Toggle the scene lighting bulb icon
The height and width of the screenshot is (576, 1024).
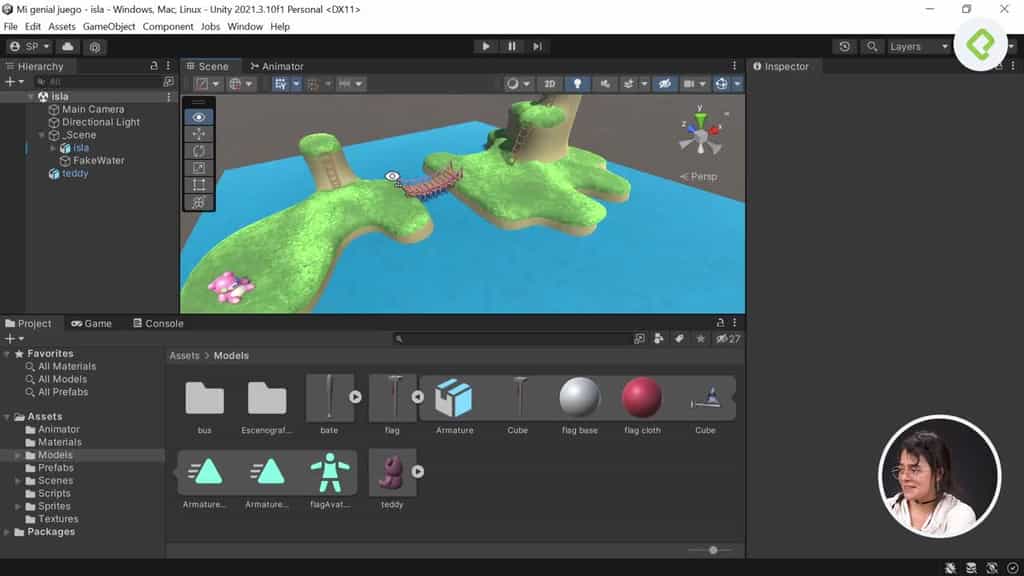tap(578, 83)
